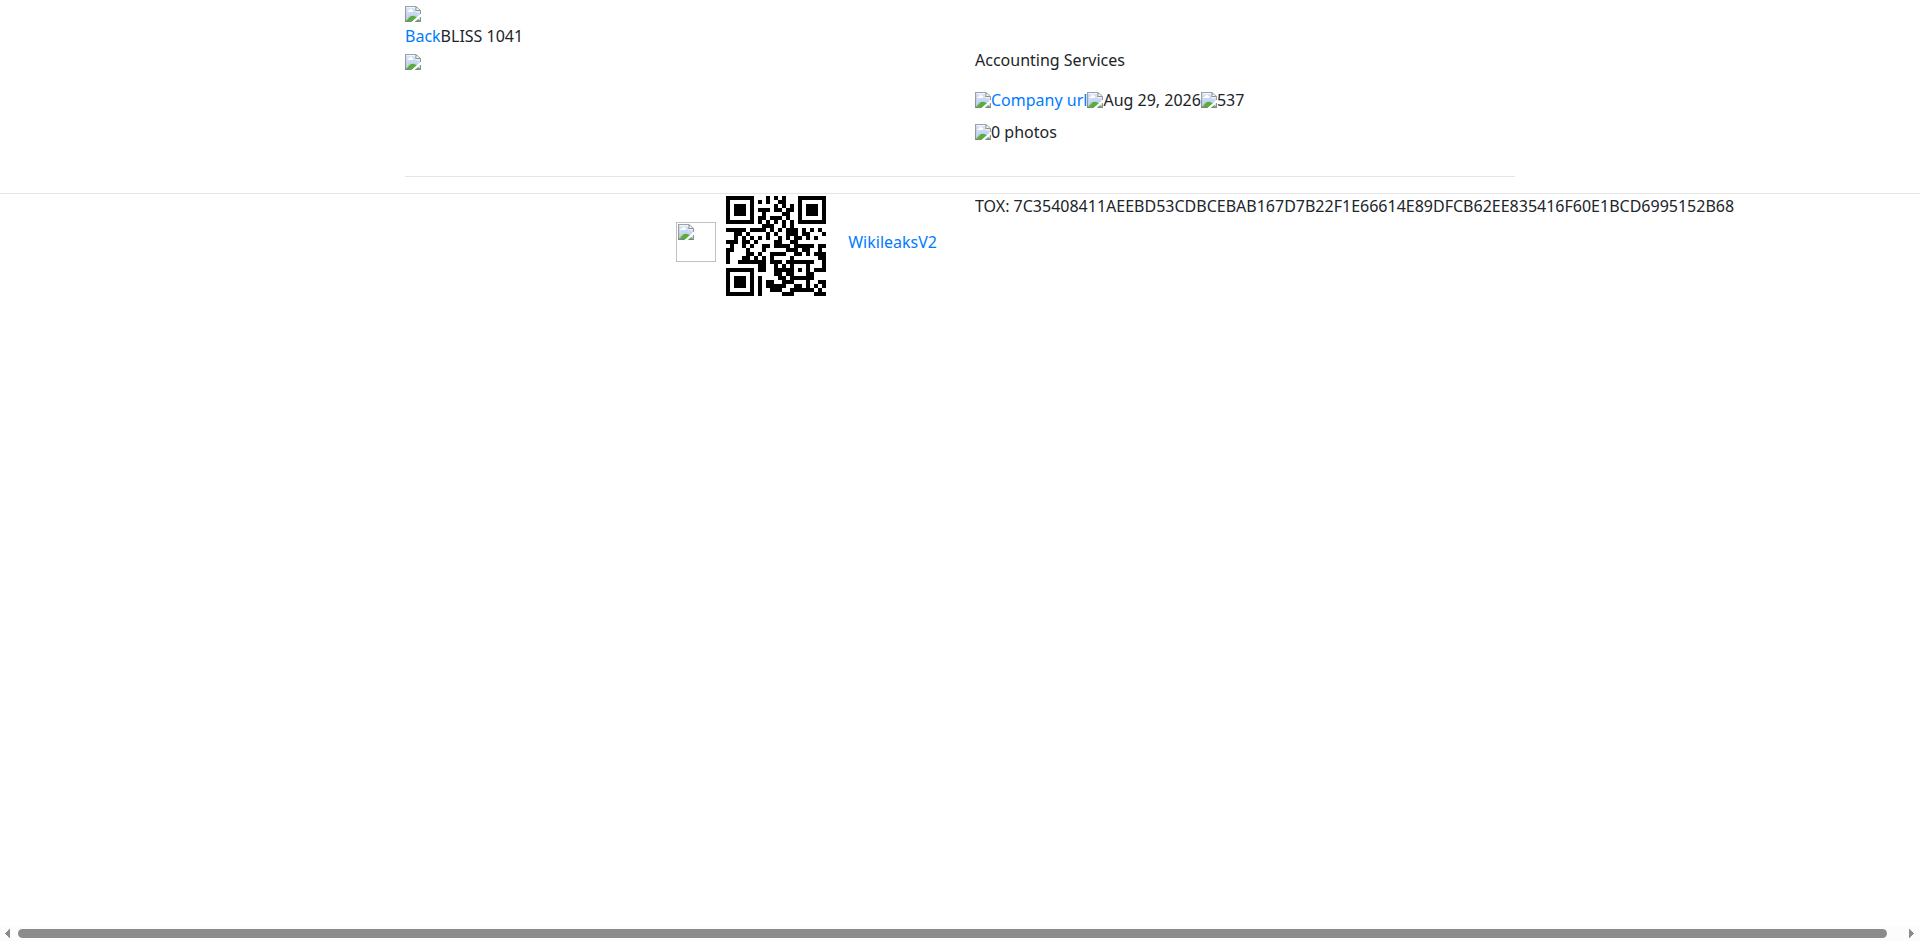Click the views icon before 537

[1209, 100]
